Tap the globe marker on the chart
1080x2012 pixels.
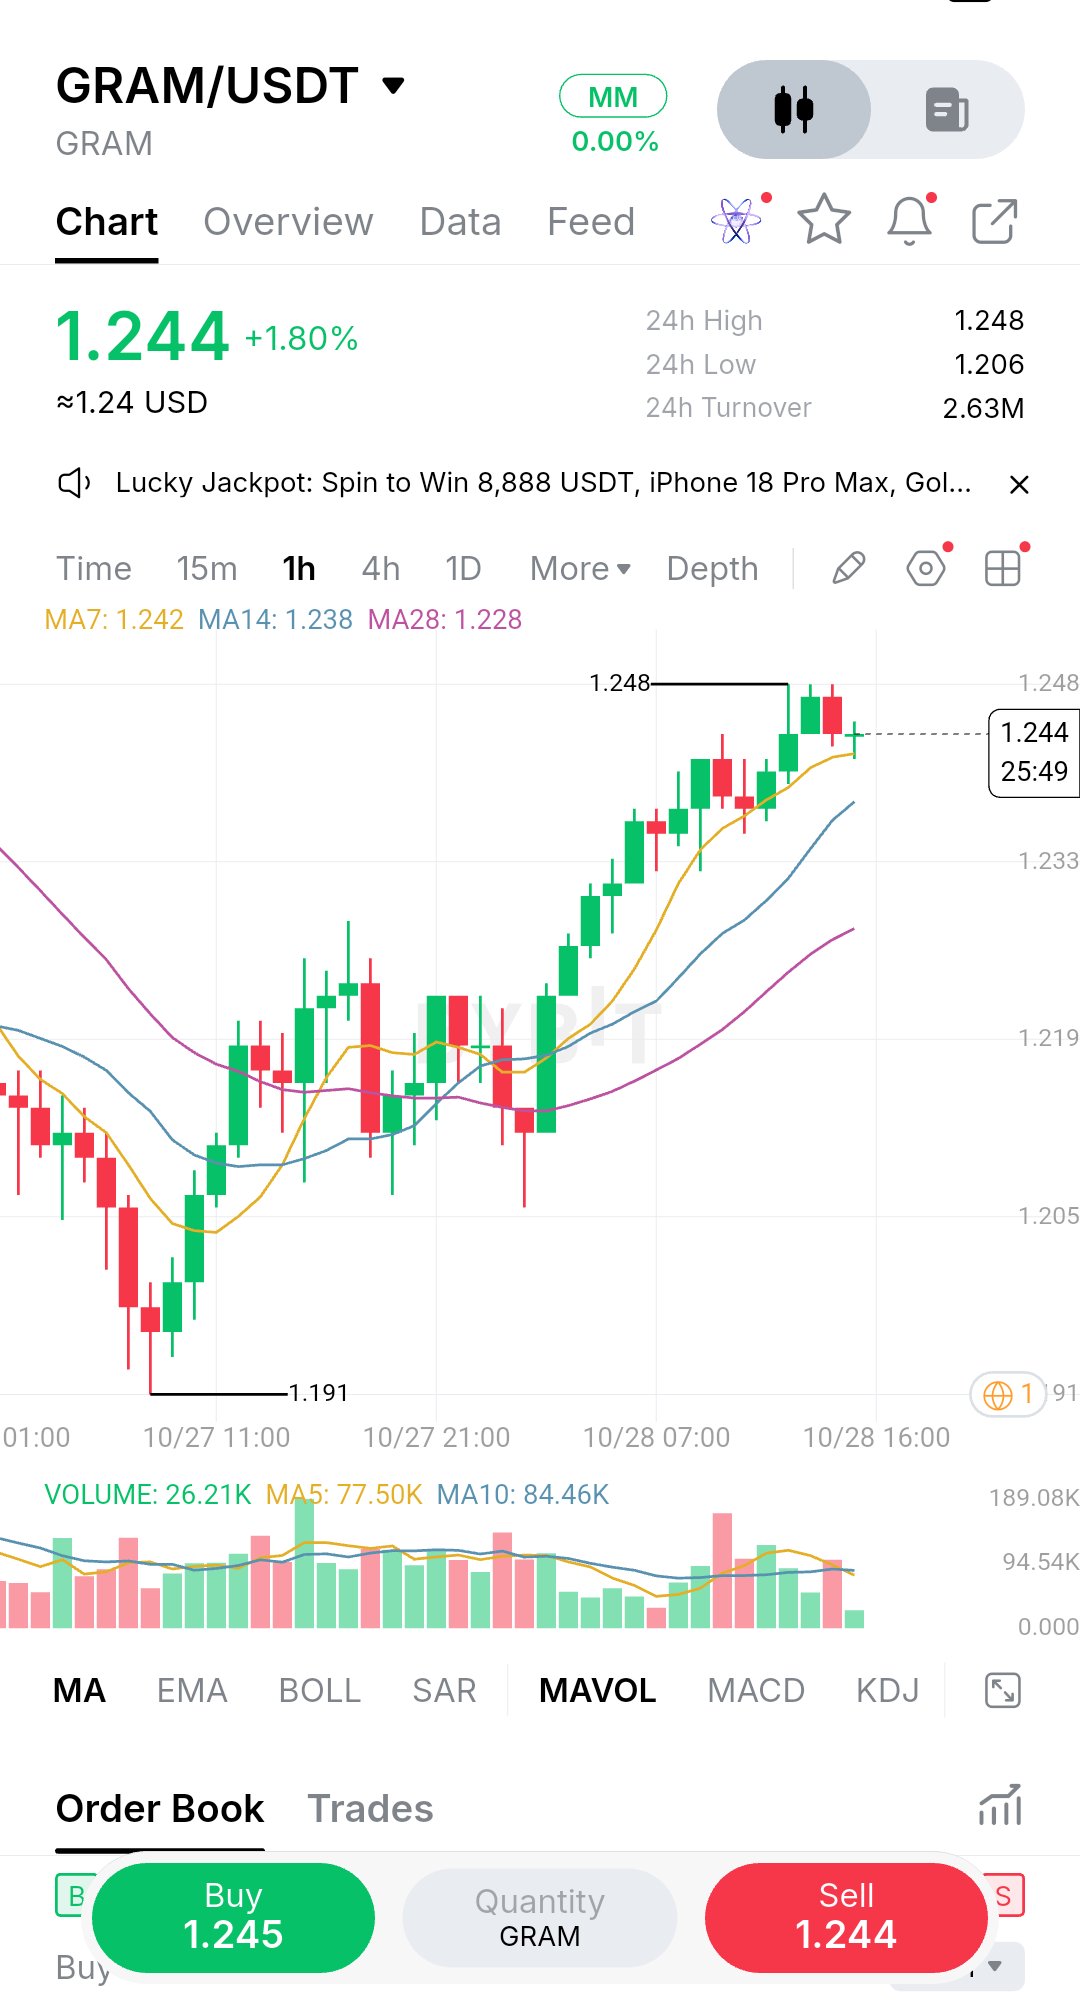(1008, 1394)
